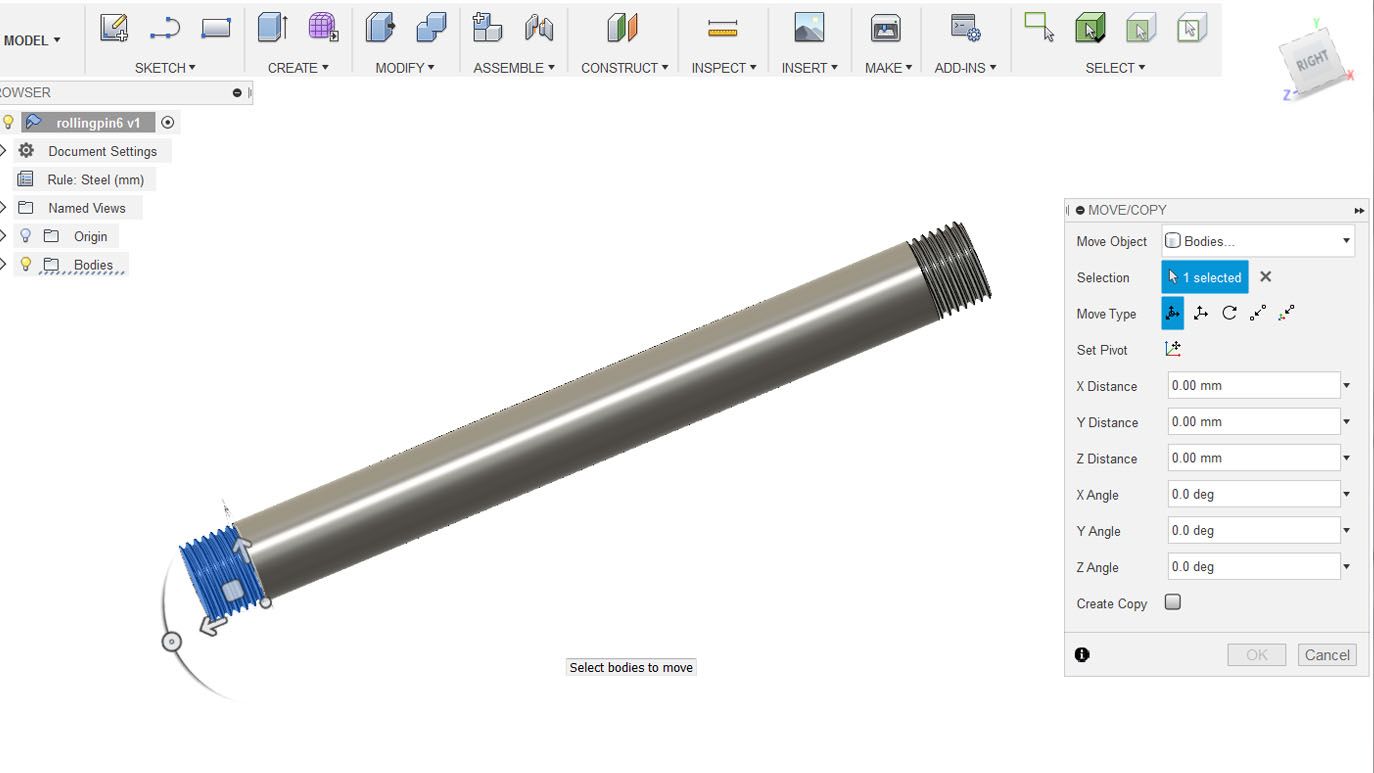This screenshot has width=1374, height=773.
Task: Open the Z Distance dropdown arrow
Action: 1347,458
